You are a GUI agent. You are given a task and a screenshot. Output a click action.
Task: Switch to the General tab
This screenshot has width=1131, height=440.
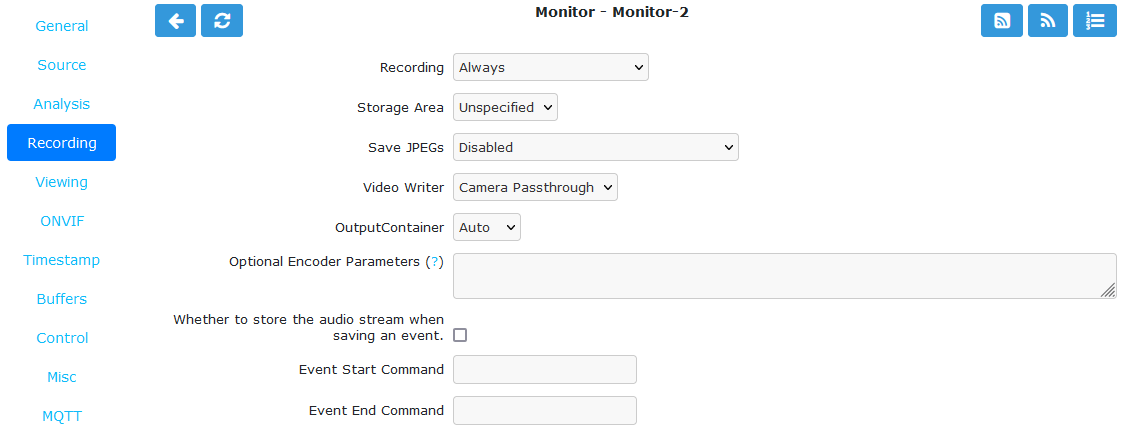pos(61,26)
